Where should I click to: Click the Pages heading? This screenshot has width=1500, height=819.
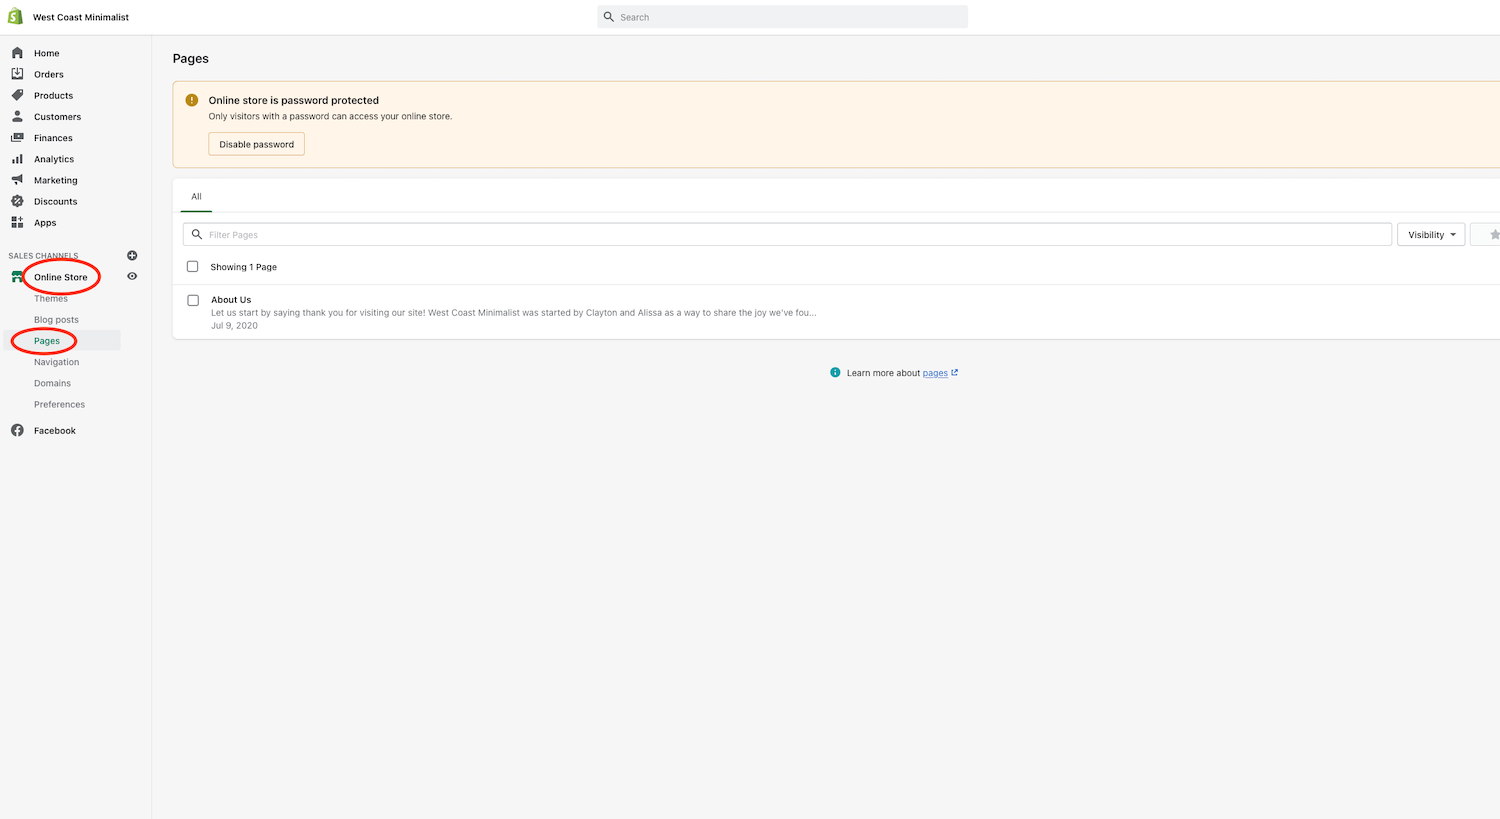click(x=191, y=58)
